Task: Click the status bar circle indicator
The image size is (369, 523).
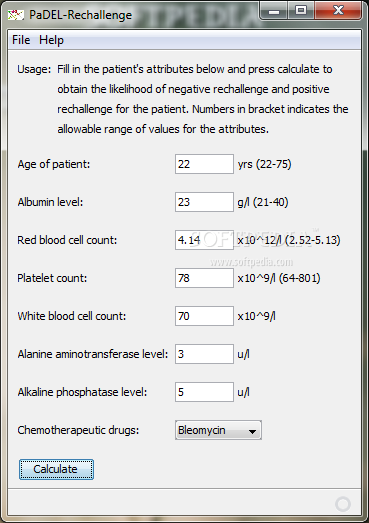Action: coord(343,504)
